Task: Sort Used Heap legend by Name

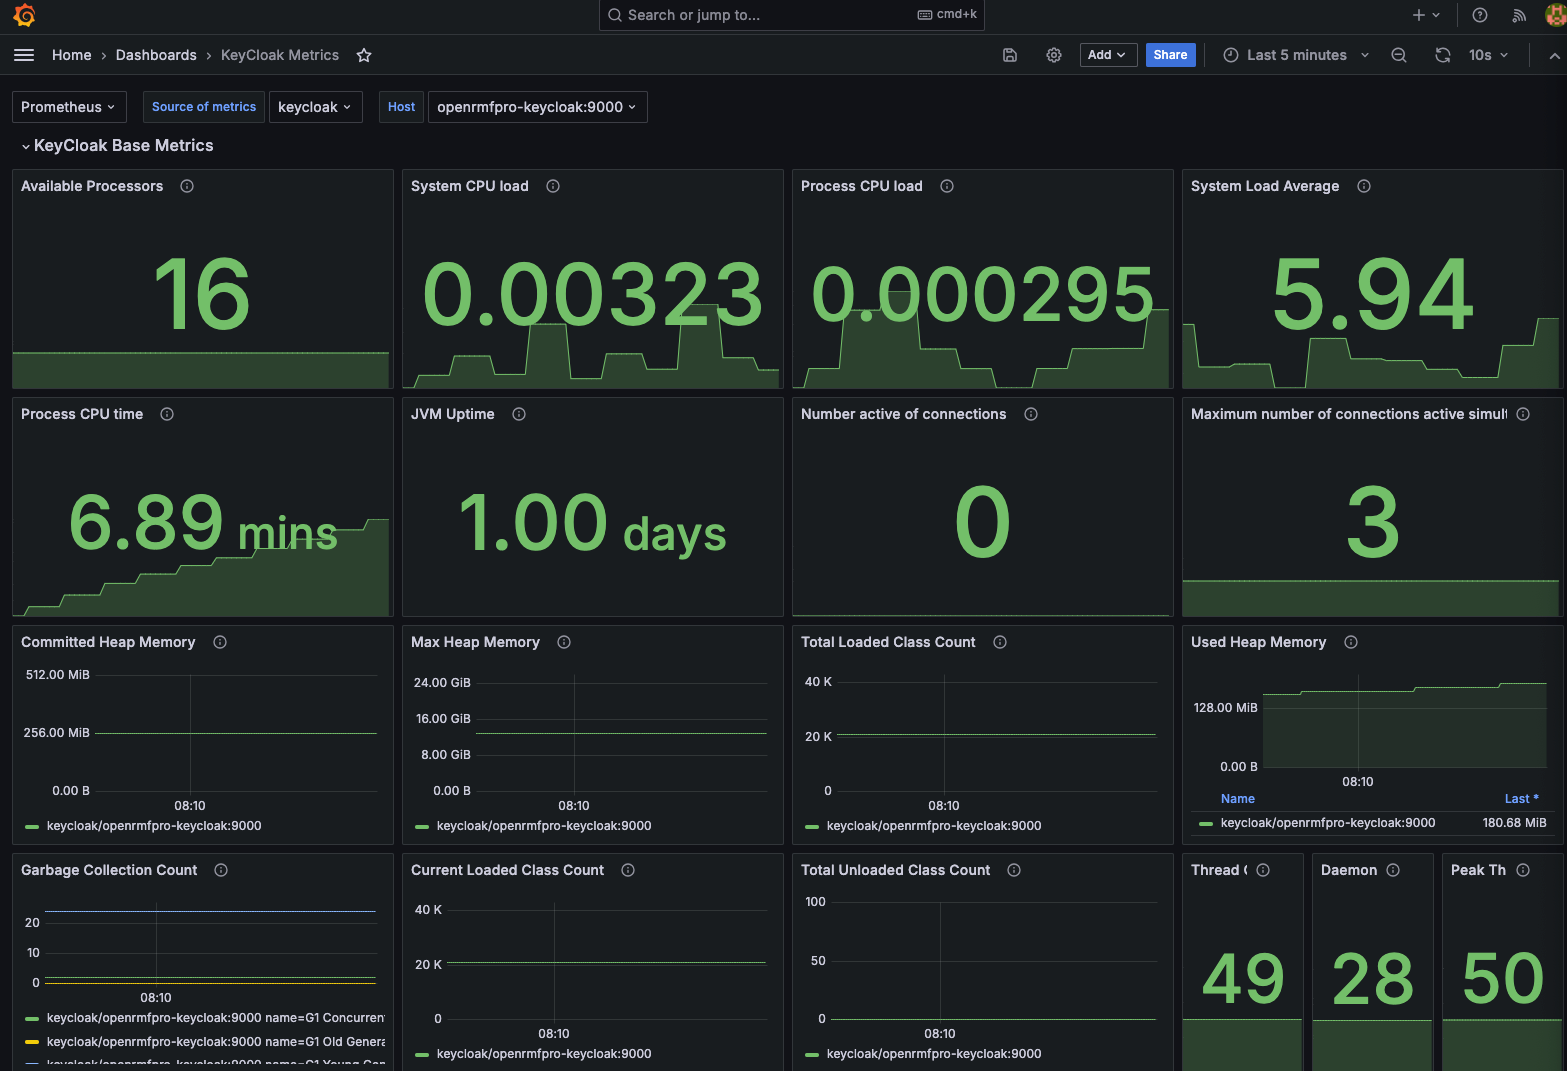Action: (1238, 799)
